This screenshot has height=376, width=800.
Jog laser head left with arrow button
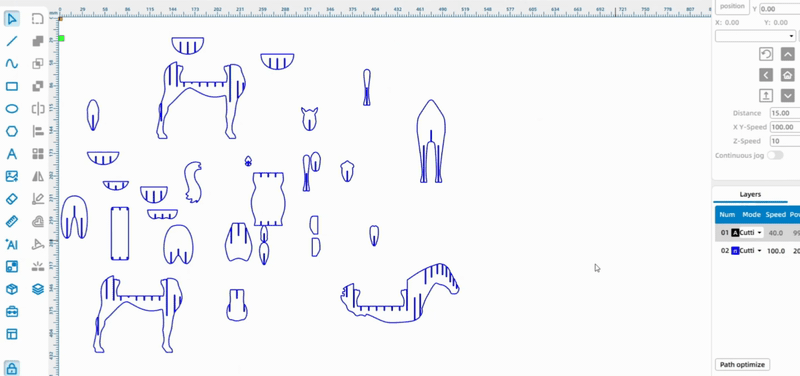[x=766, y=75]
